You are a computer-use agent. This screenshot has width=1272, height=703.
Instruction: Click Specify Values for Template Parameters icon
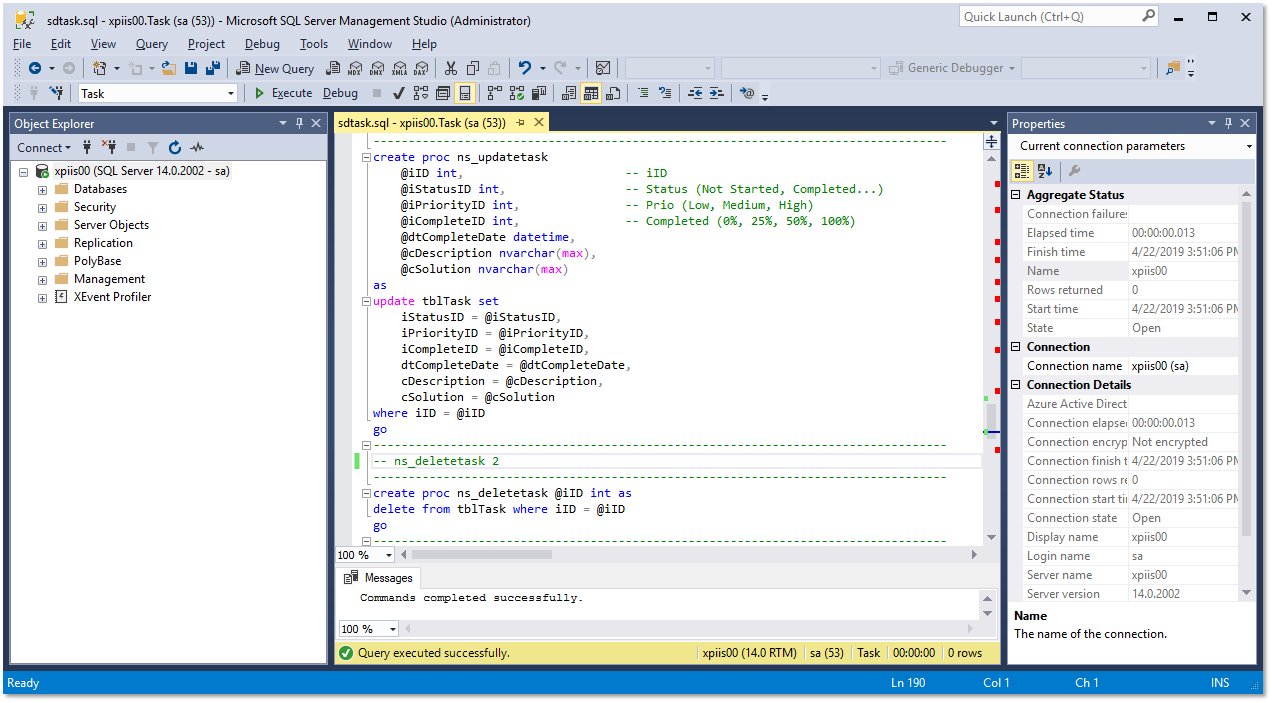click(x=747, y=93)
